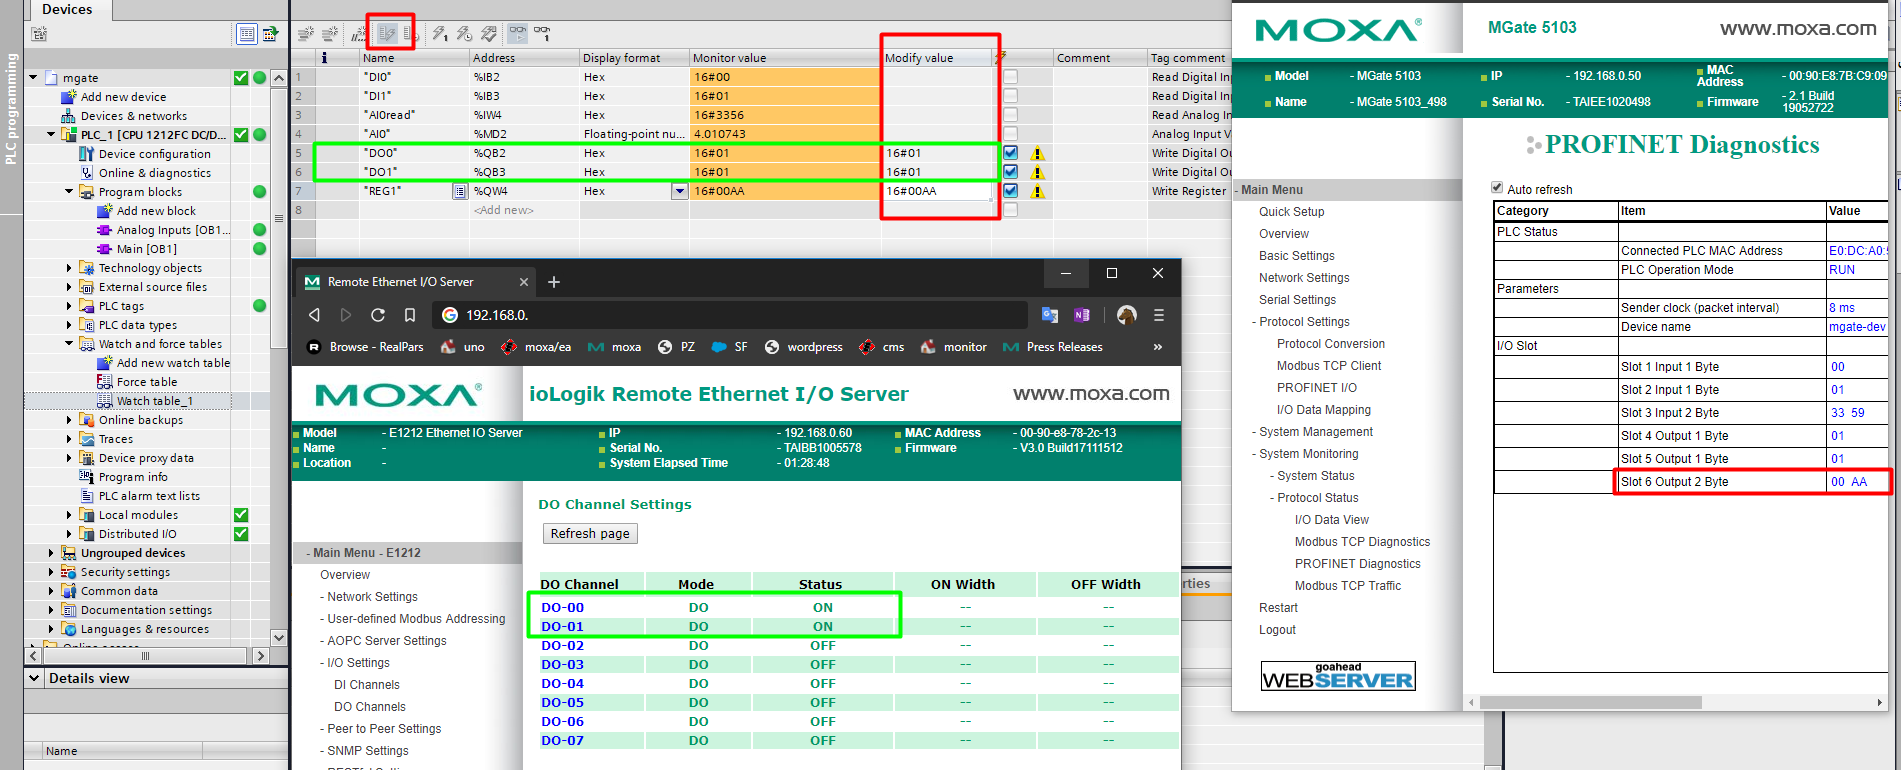The width and height of the screenshot is (1901, 770).
Task: Collapse the PLC_1 tree node
Action: tap(51, 134)
